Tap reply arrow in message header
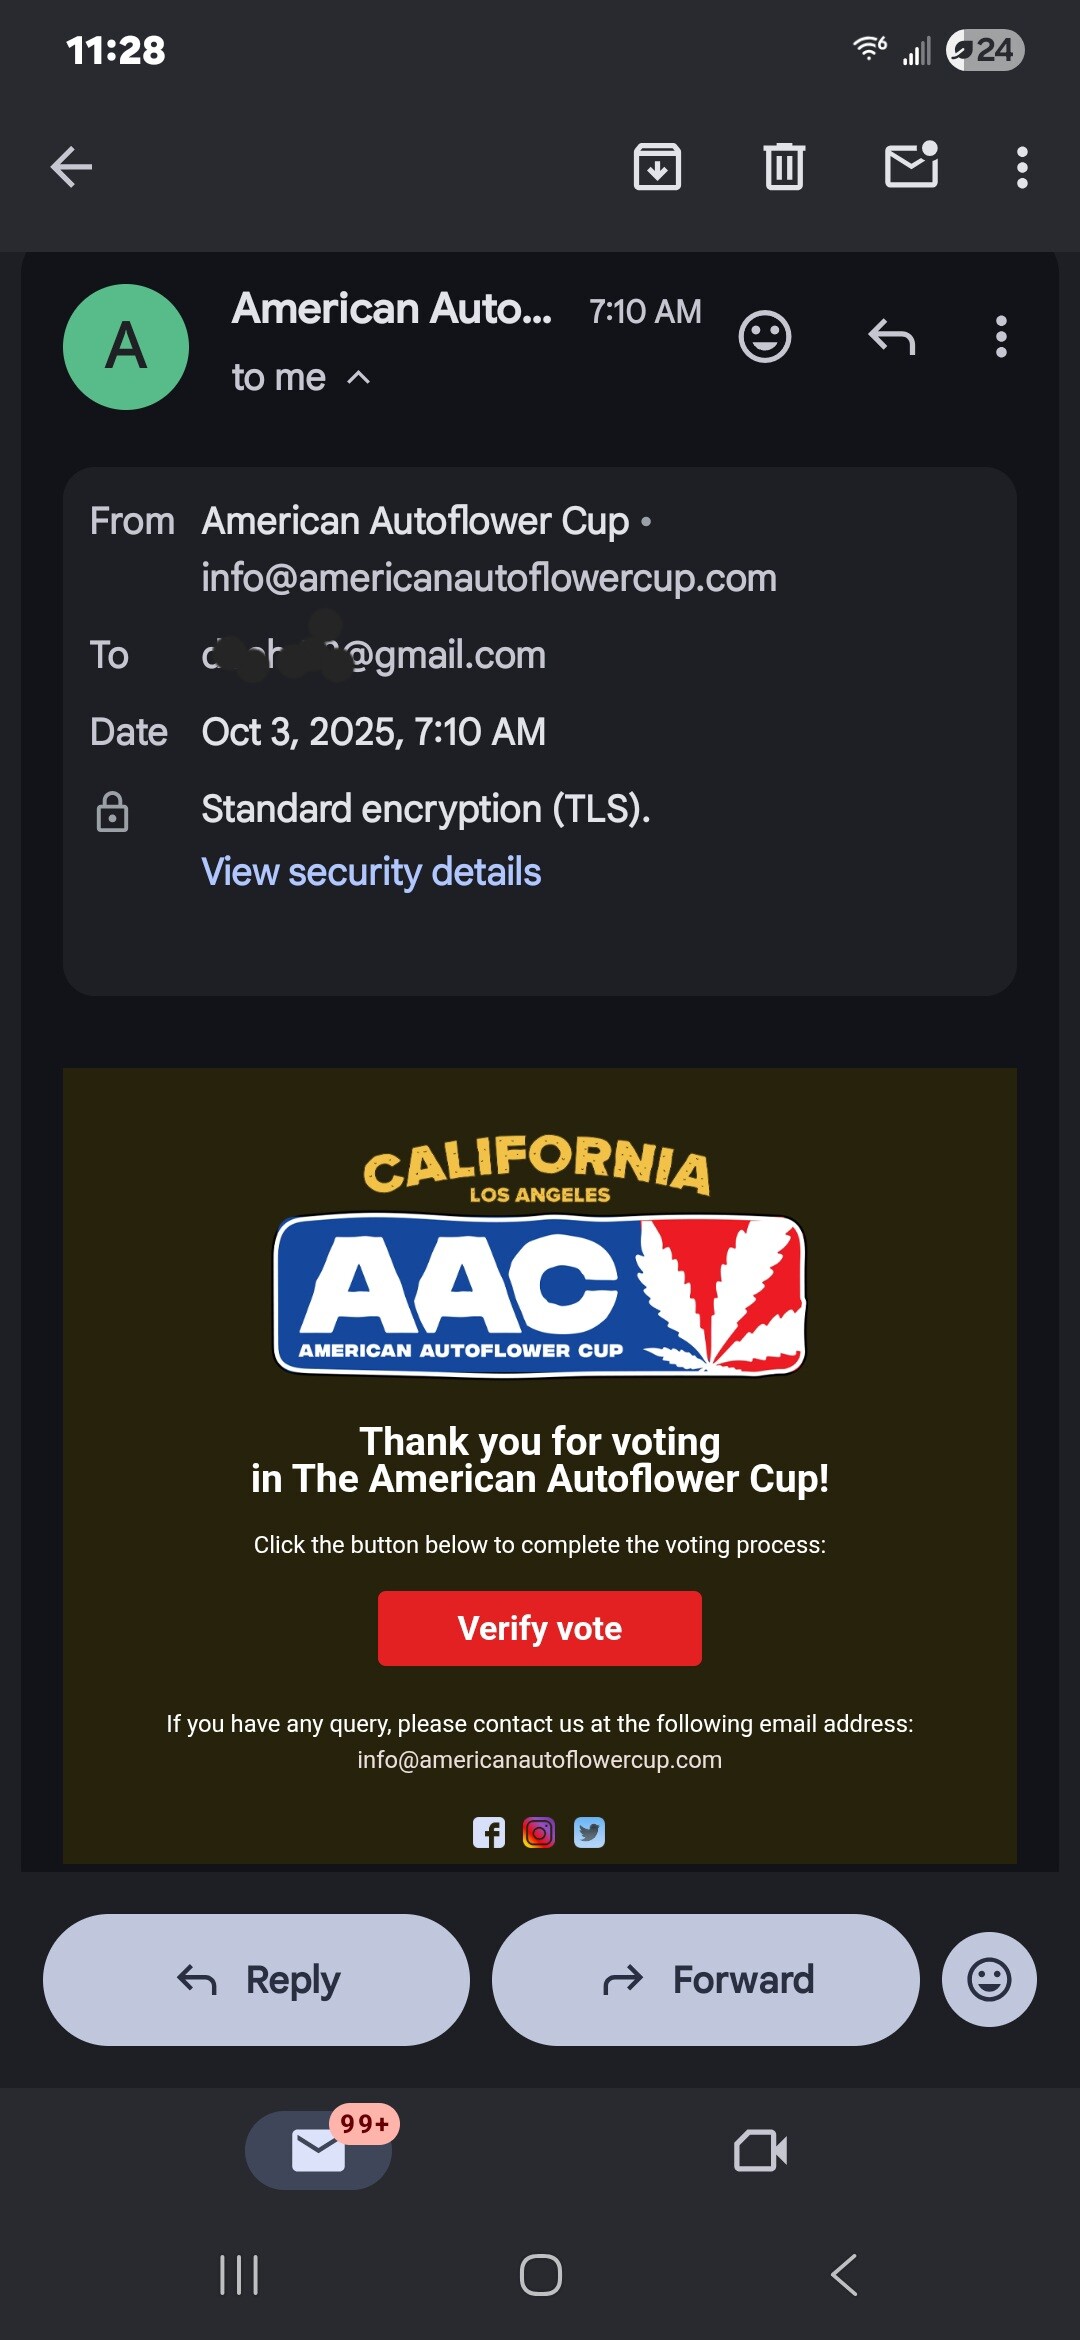Screen dimensions: 1080x2340 click(892, 337)
